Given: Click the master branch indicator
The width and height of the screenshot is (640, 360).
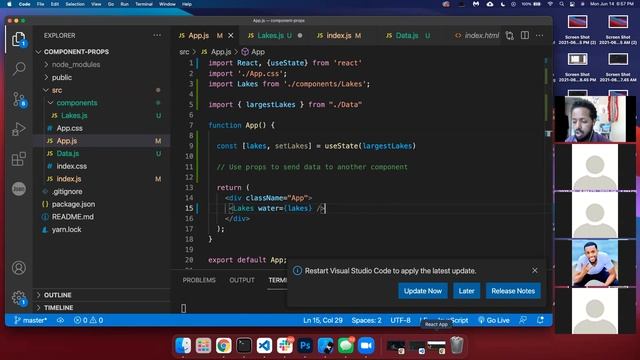Looking at the screenshot, I should click(x=31, y=320).
